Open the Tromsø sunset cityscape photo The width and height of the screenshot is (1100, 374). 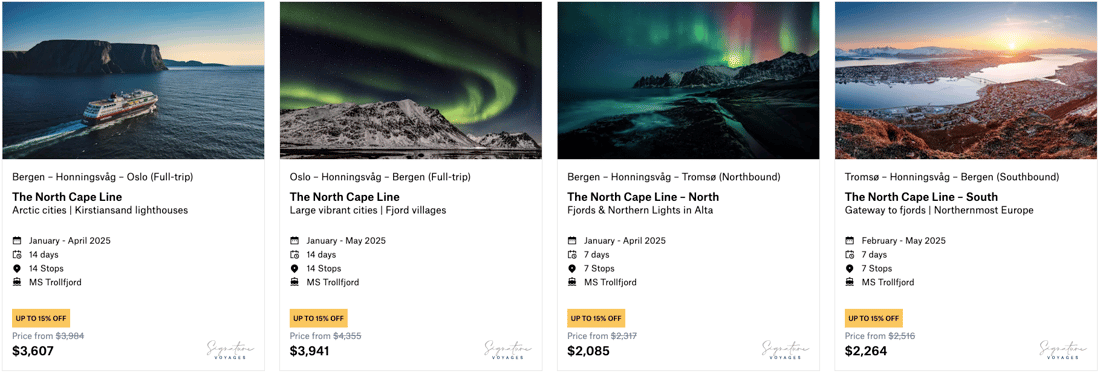[965, 80]
